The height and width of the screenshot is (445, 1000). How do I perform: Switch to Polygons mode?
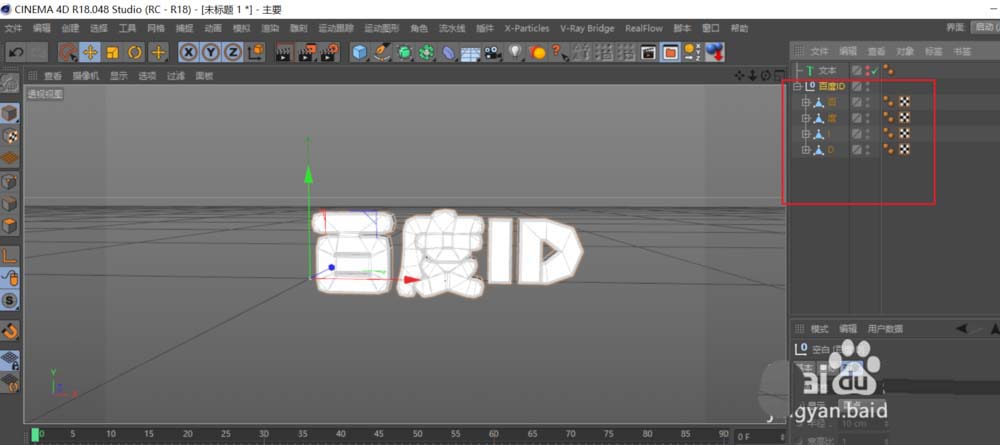coord(10,226)
